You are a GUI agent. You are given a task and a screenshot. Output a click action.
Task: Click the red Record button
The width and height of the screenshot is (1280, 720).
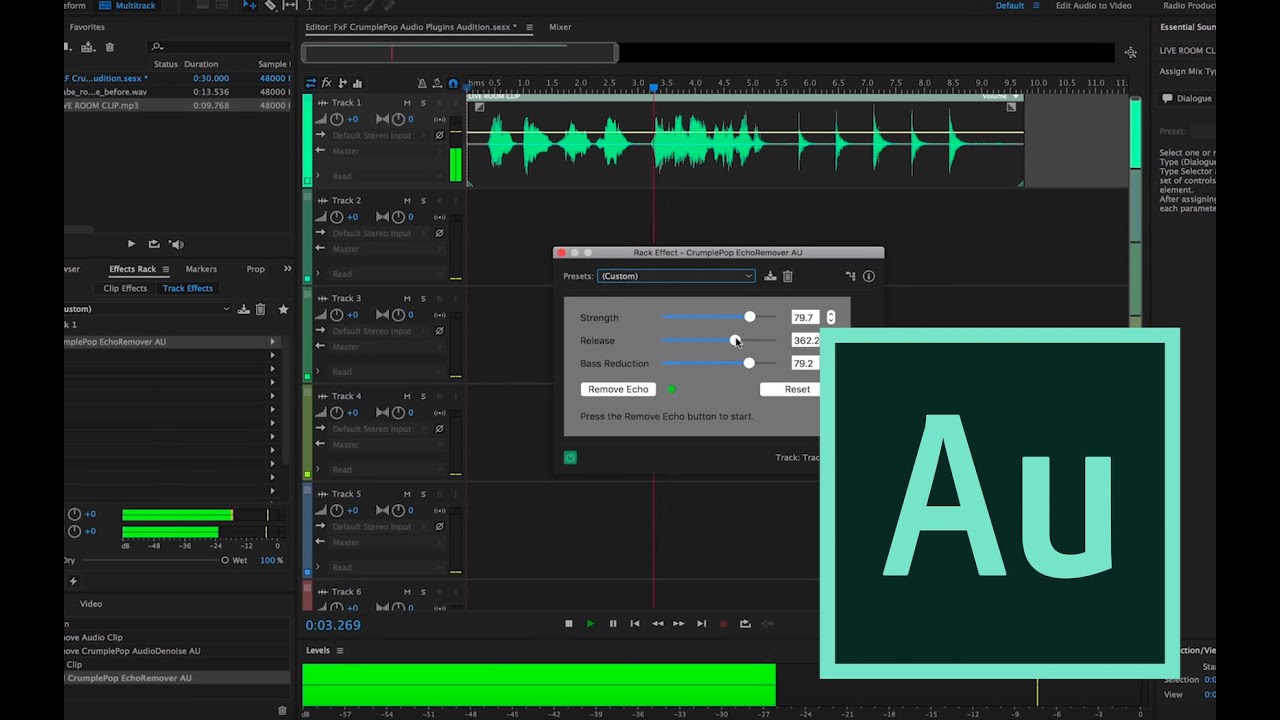tap(723, 624)
